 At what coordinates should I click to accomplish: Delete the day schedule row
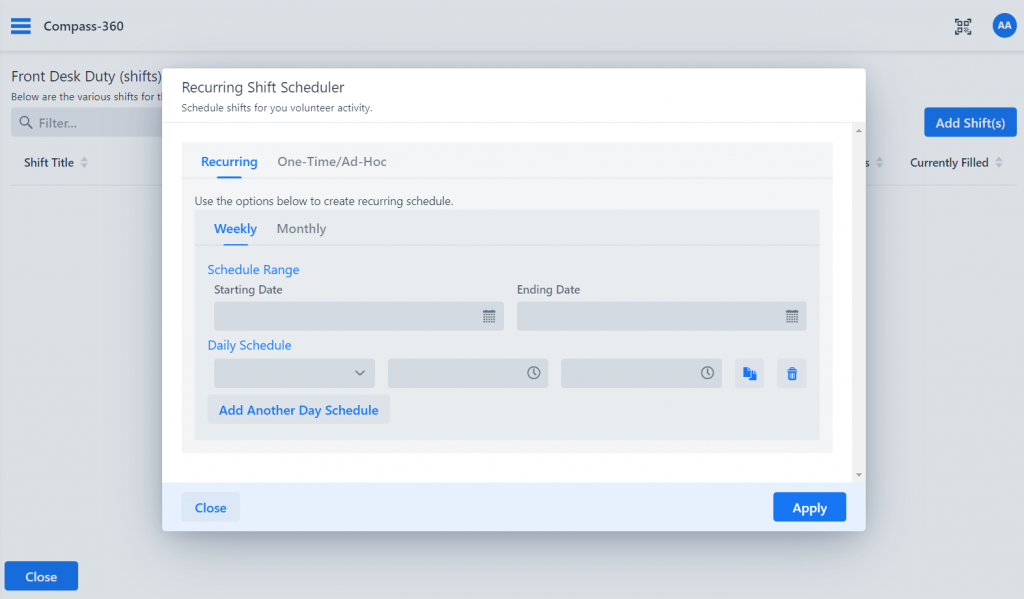point(792,374)
